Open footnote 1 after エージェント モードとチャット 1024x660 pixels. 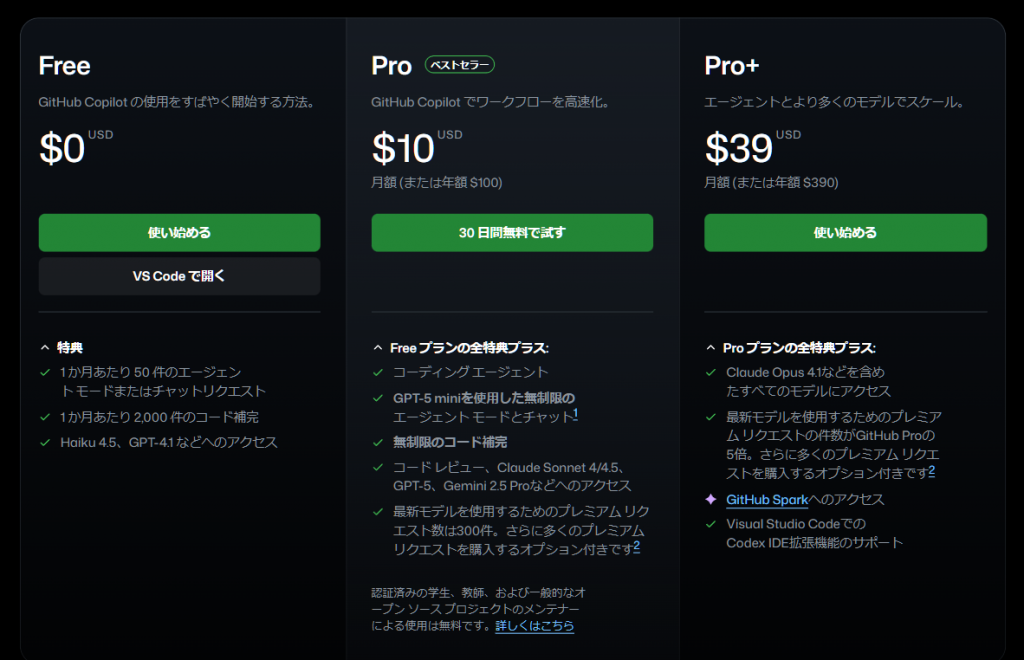coord(576,413)
